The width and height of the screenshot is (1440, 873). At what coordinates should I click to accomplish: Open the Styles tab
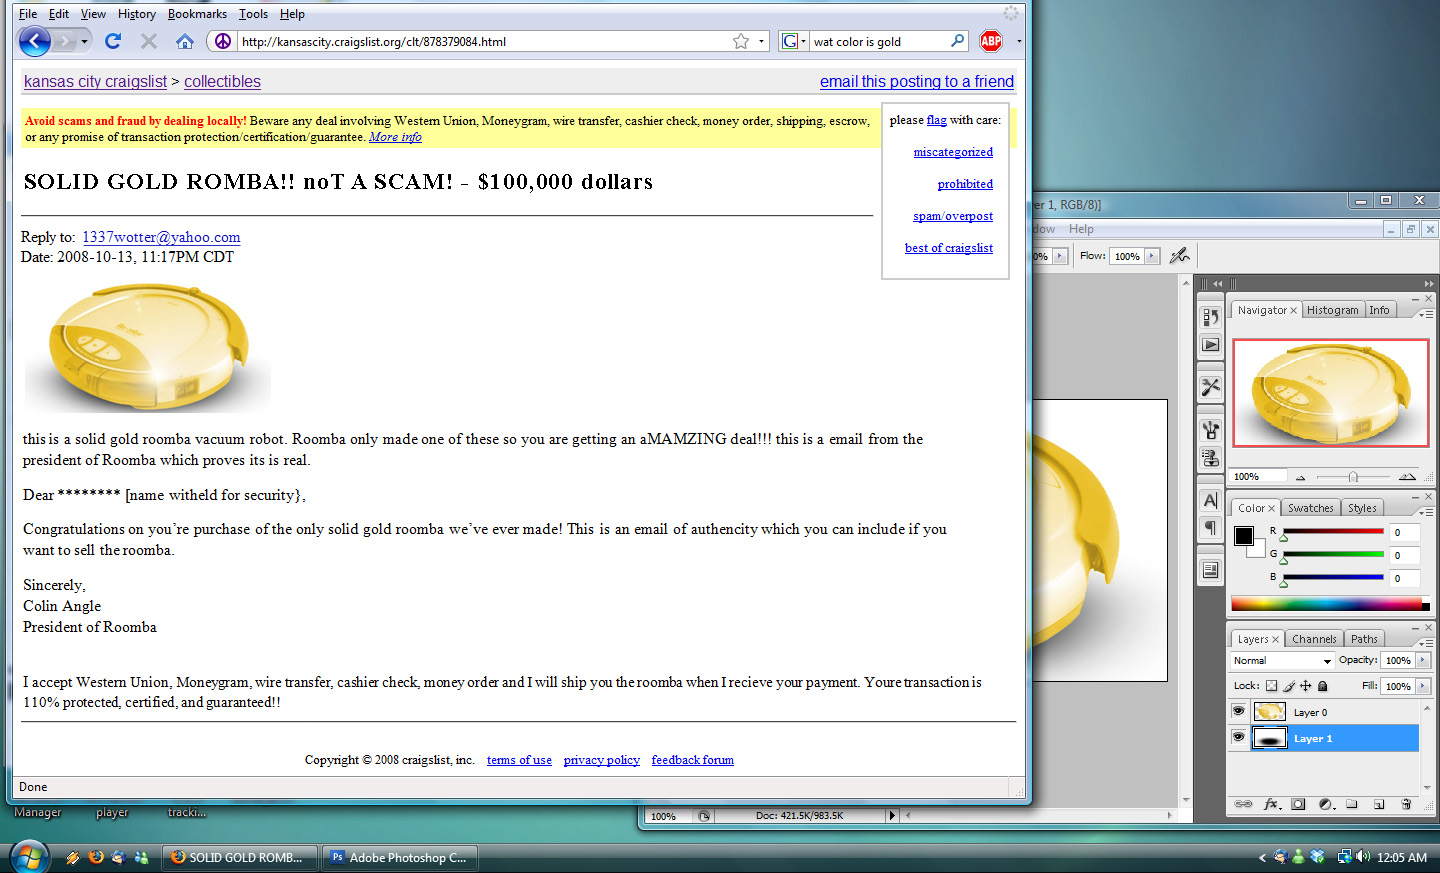[1362, 508]
